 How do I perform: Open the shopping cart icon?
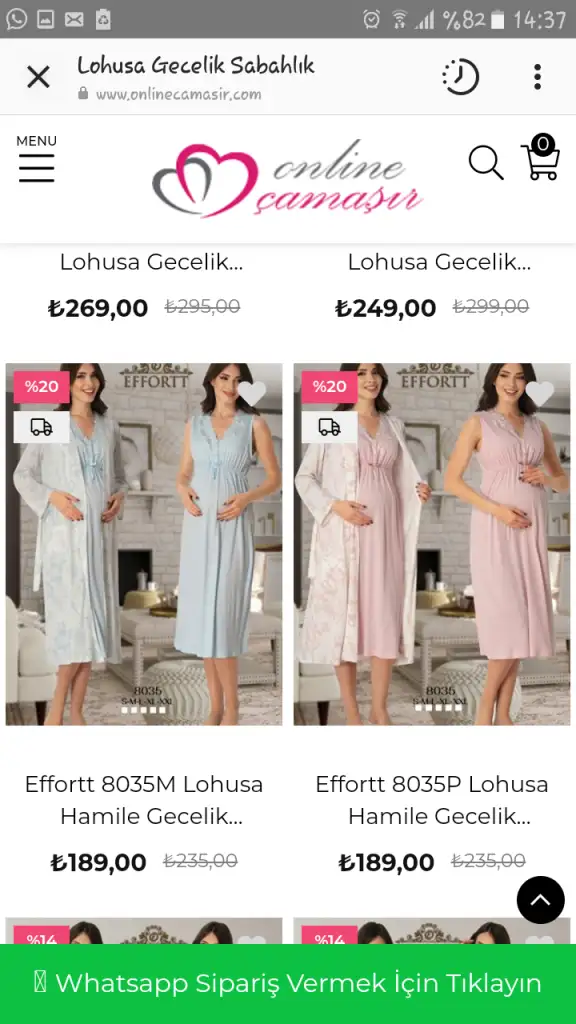(x=541, y=157)
